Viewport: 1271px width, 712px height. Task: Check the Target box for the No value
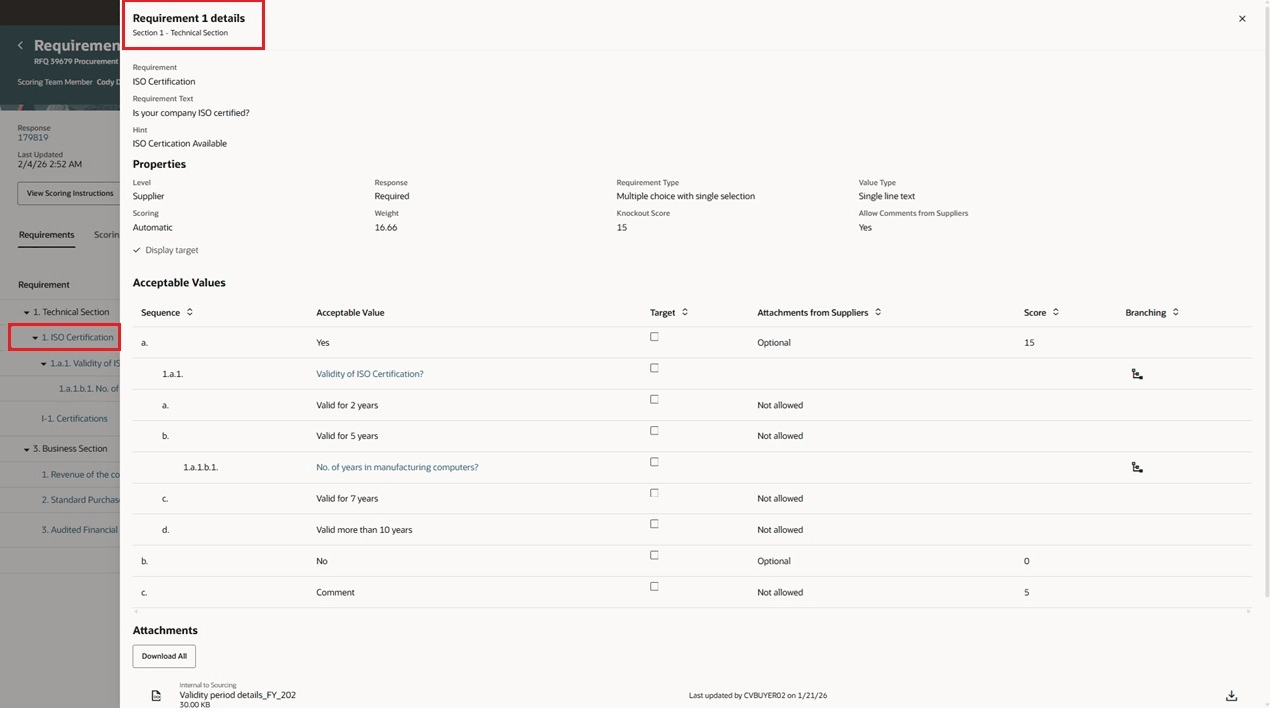[654, 555]
